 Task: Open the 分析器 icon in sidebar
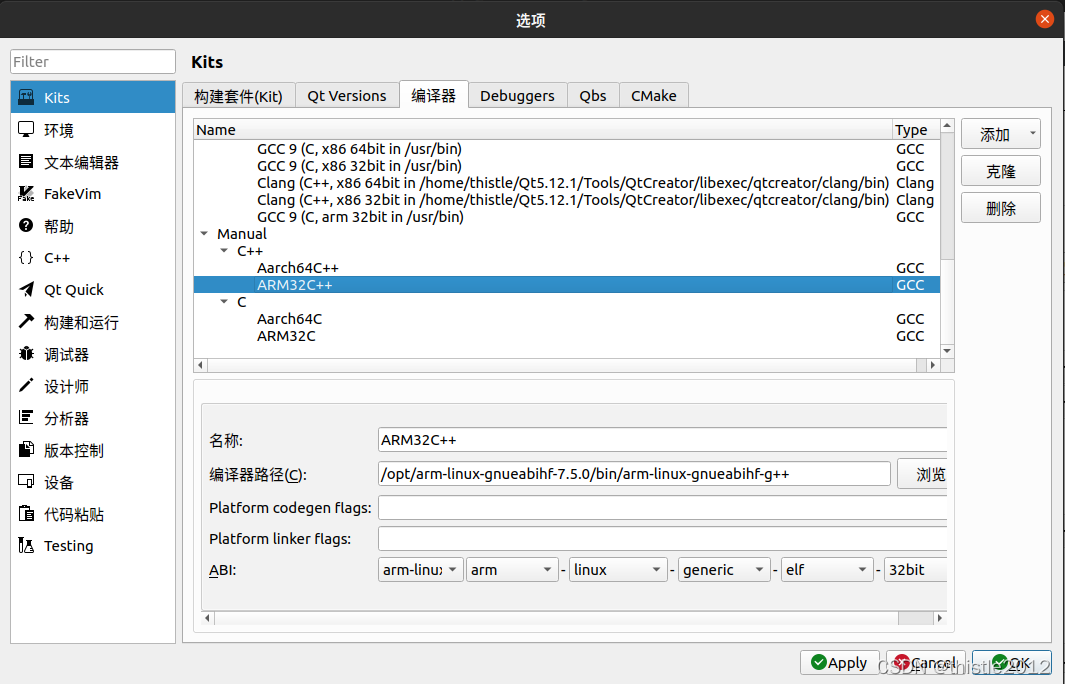click(26, 418)
